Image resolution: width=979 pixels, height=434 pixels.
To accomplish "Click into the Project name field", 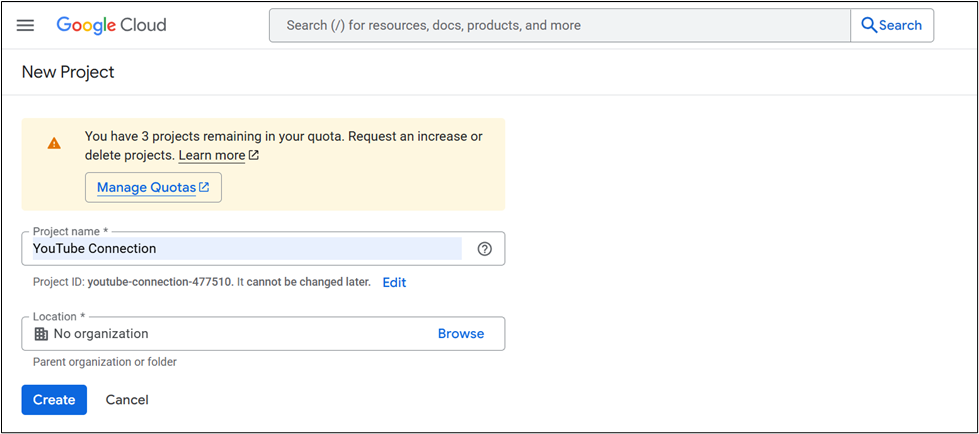I will 246,249.
